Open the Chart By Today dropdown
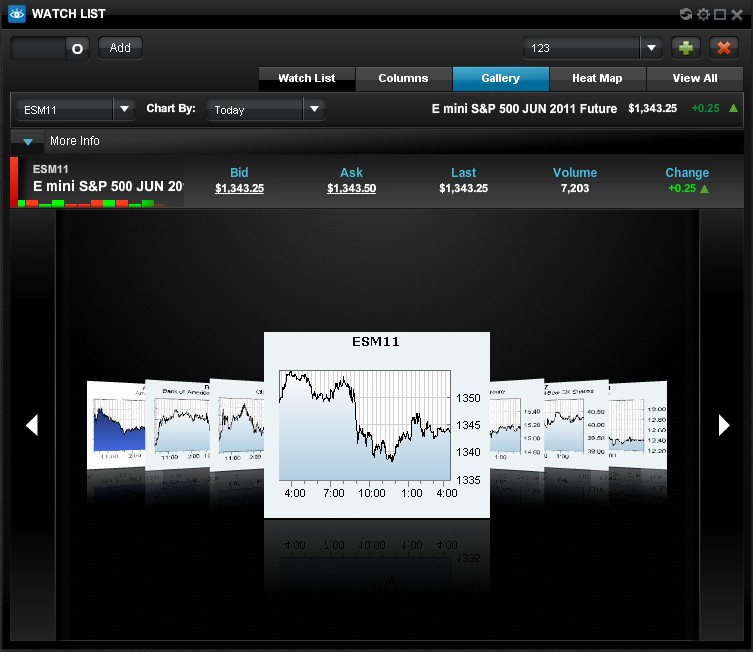 (x=314, y=109)
